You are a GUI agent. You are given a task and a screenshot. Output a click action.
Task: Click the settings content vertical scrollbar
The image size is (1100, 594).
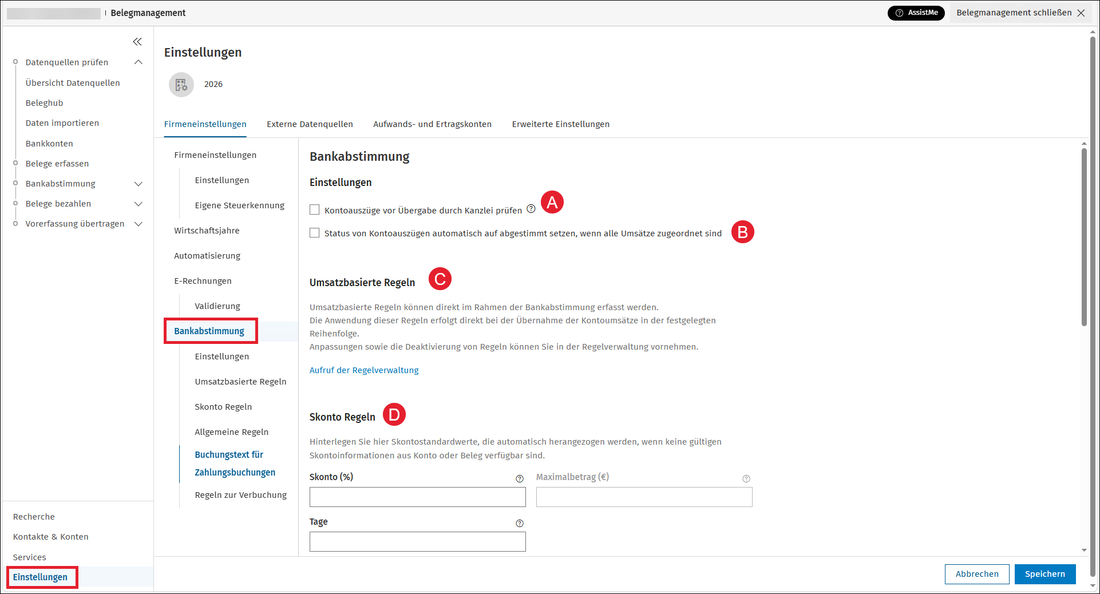[x=1085, y=237]
